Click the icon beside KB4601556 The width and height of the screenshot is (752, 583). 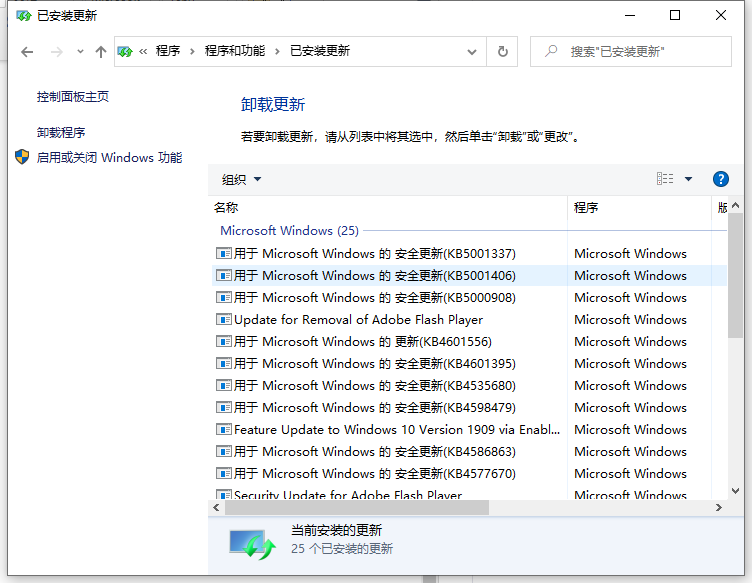[x=223, y=341]
